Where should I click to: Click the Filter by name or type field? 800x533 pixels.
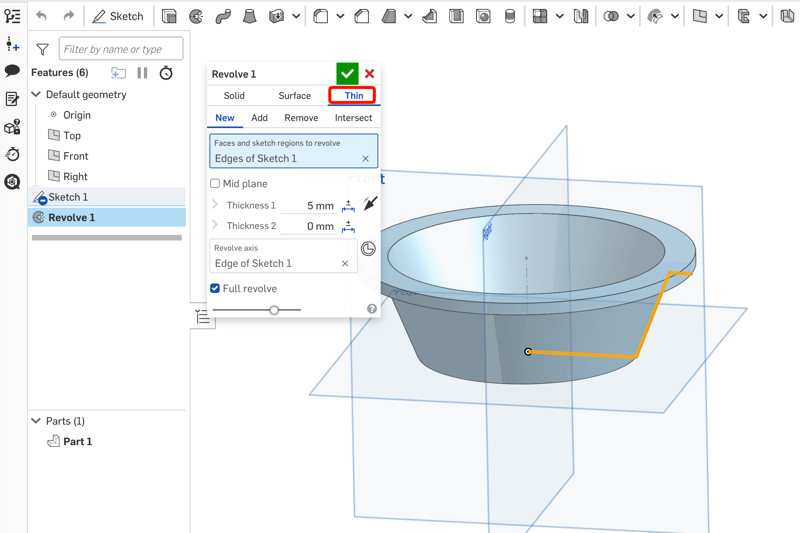pyautogui.click(x=120, y=49)
